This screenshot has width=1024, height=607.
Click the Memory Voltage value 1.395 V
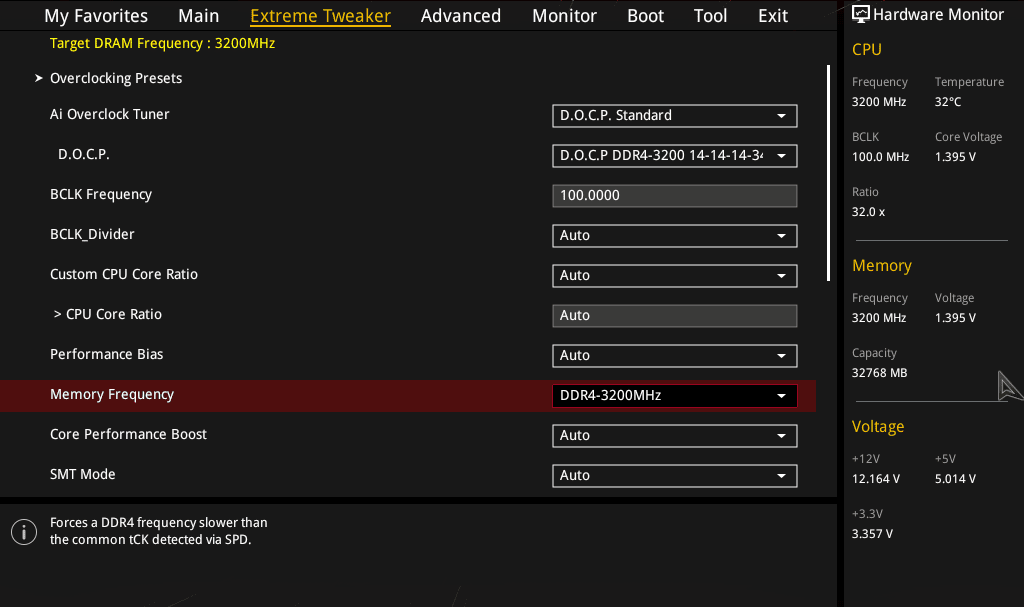(x=955, y=318)
